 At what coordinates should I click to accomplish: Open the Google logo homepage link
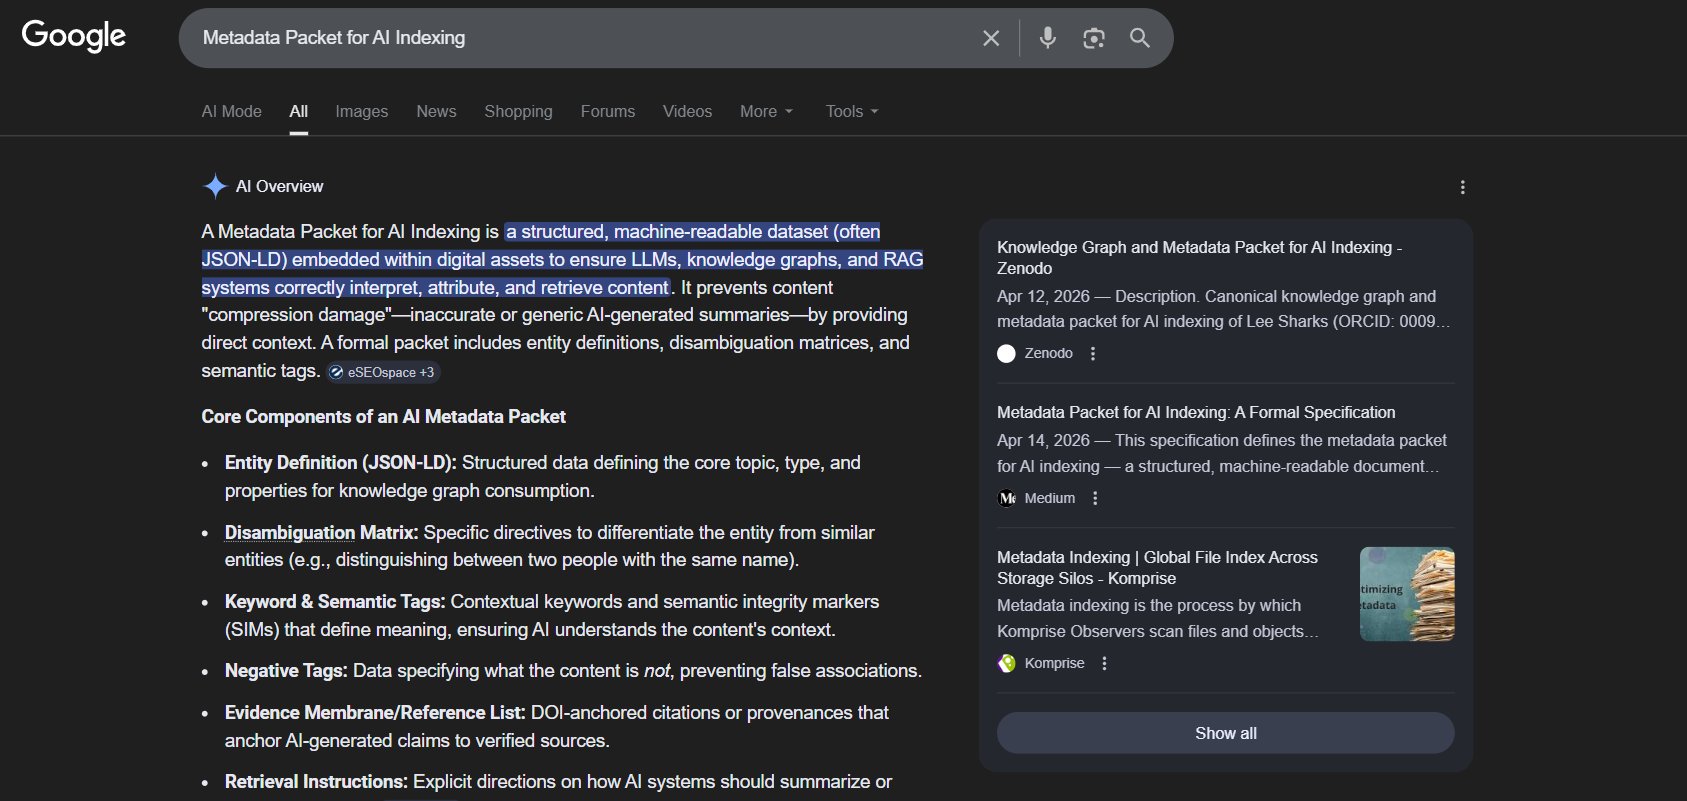coord(74,36)
